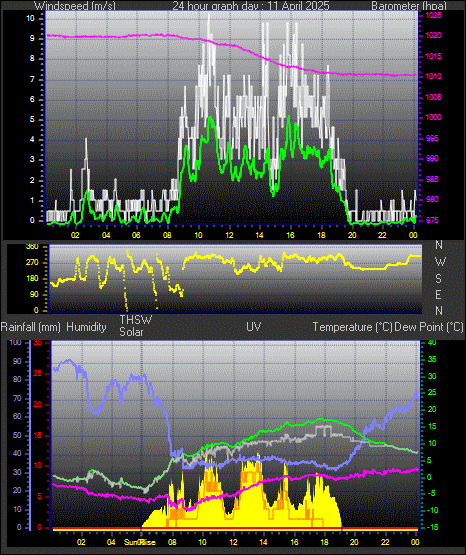Image resolution: width=466 pixels, height=555 pixels.
Task: Click wind direction scale value 180
Action: 32,279
